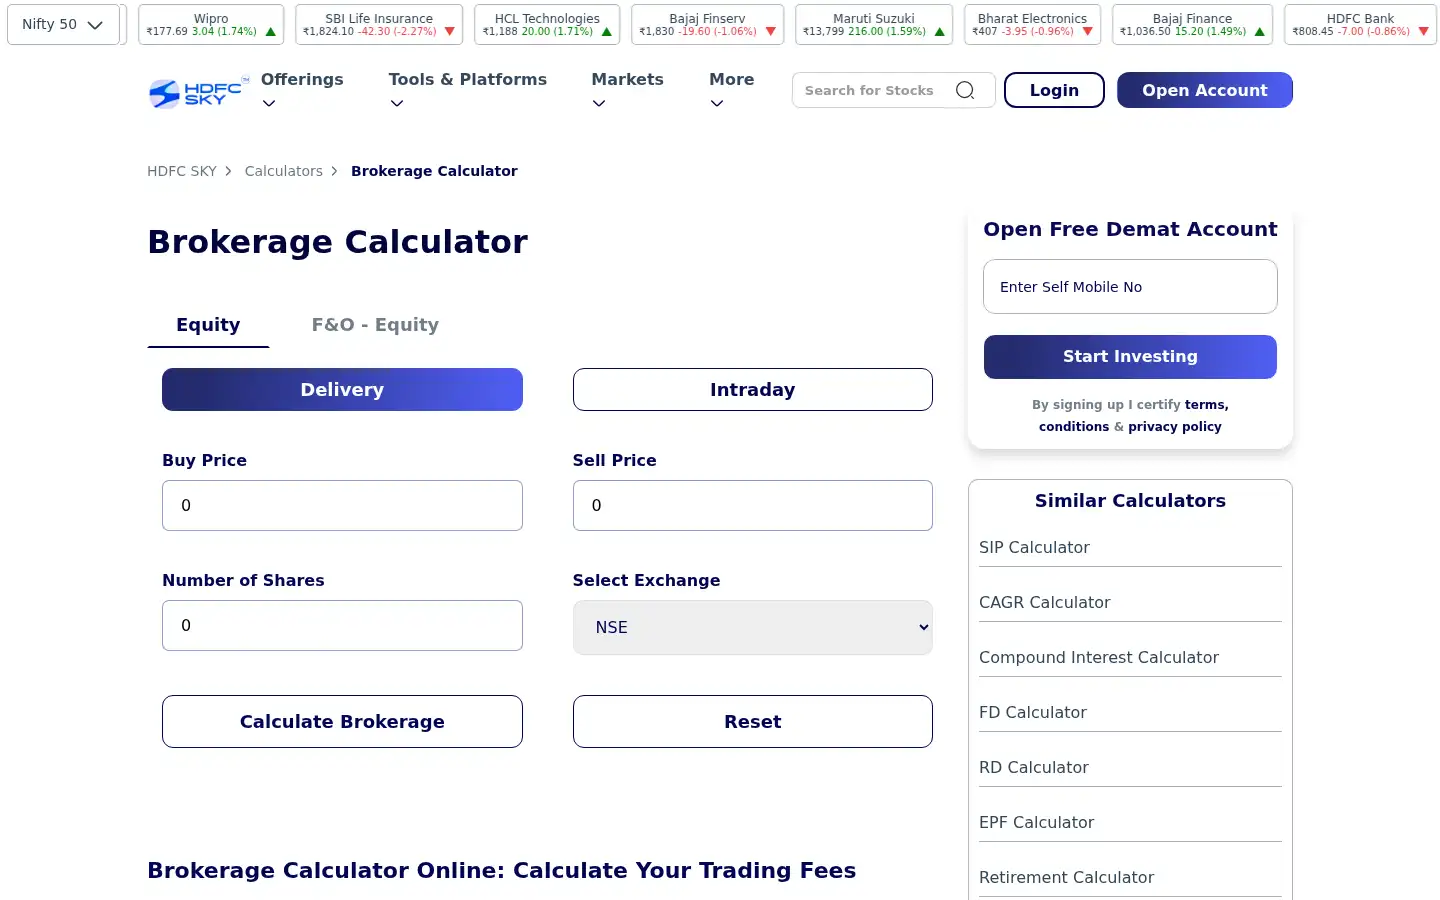
Task: Click Bajaj Finserv red down arrow
Action: pos(770,32)
